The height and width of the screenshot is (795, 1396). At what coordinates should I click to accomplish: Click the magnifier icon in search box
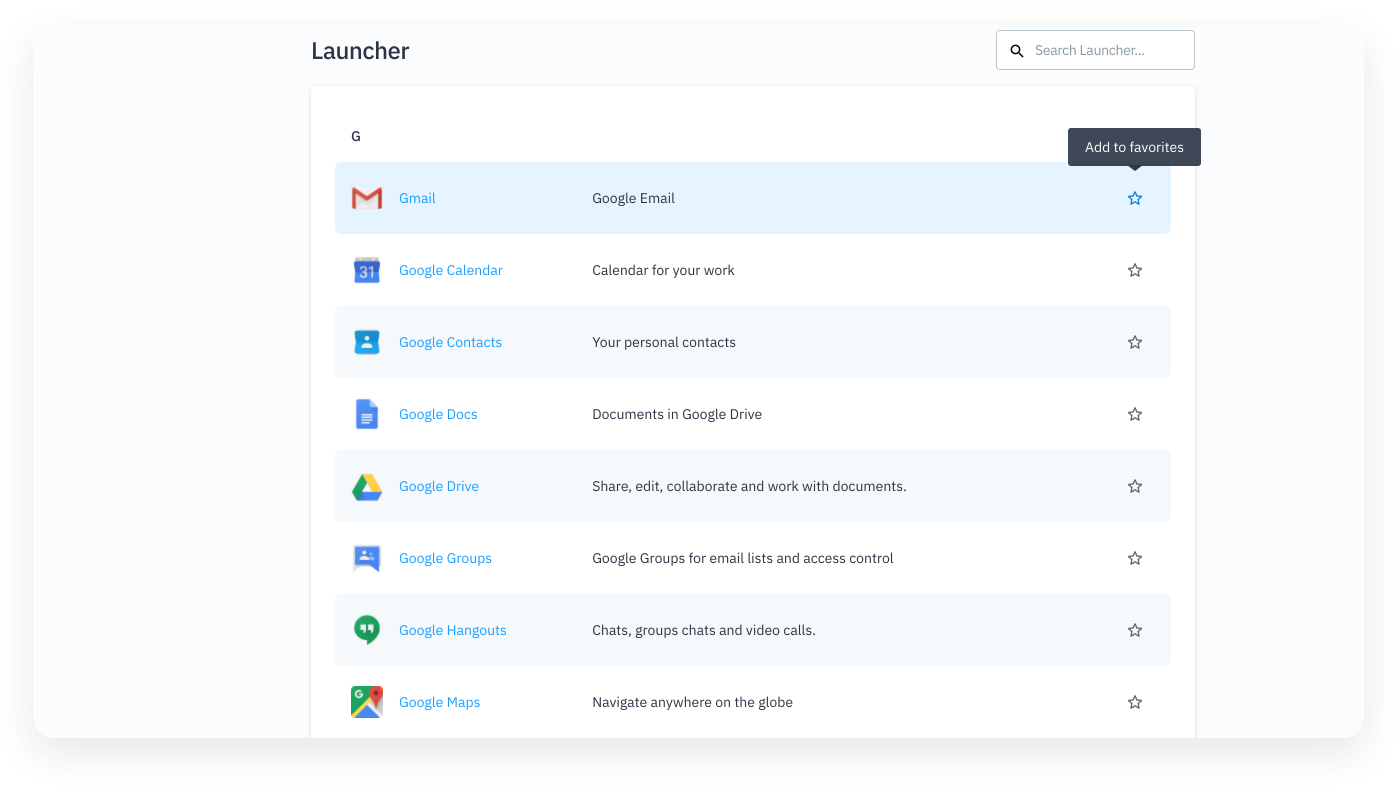(x=1017, y=51)
